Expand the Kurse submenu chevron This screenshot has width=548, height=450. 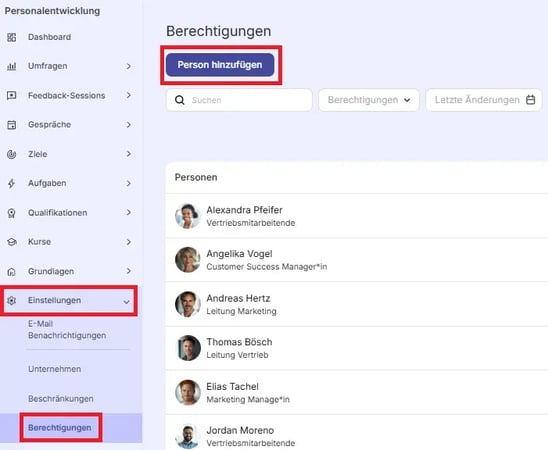[129, 242]
